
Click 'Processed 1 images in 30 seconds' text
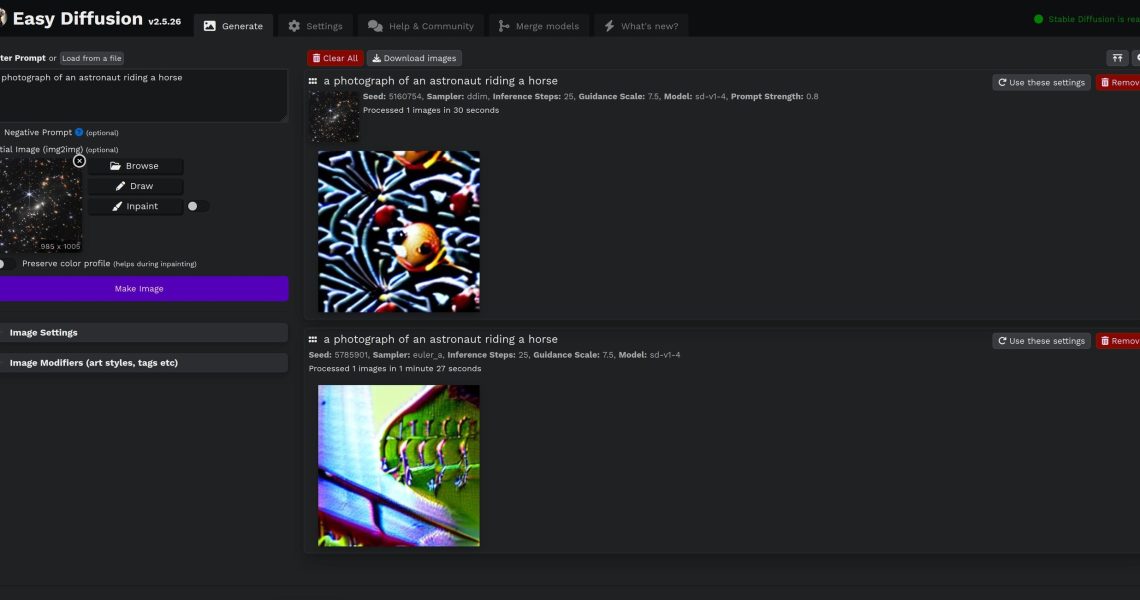430,111
